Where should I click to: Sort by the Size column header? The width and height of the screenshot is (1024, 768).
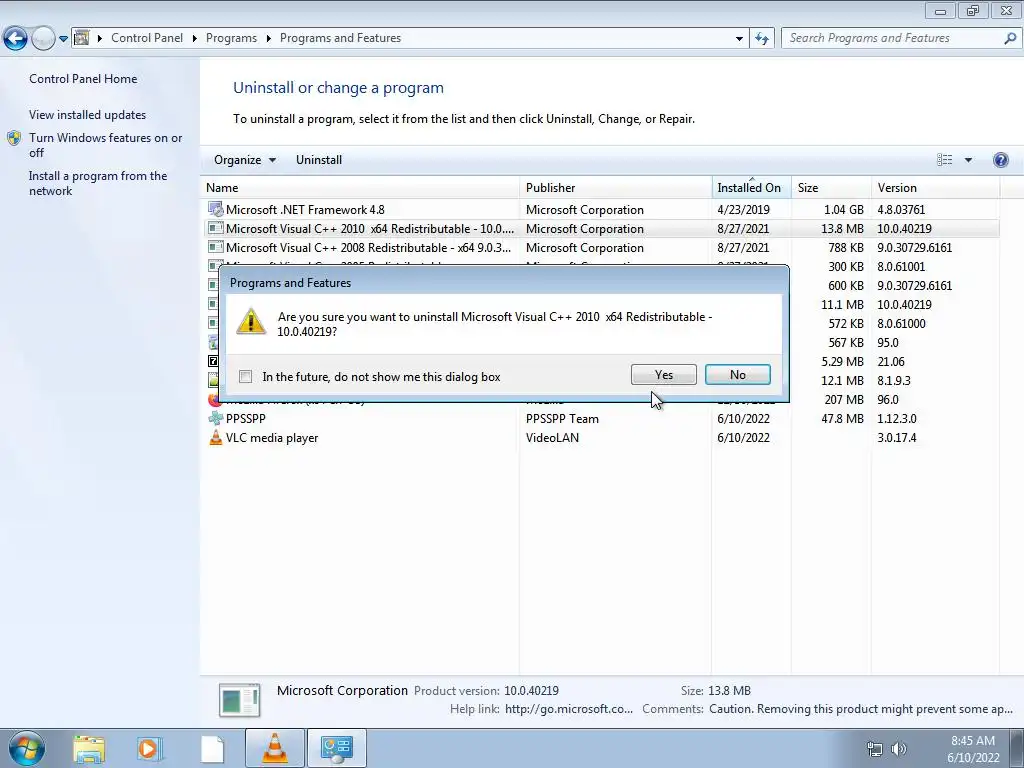click(831, 187)
